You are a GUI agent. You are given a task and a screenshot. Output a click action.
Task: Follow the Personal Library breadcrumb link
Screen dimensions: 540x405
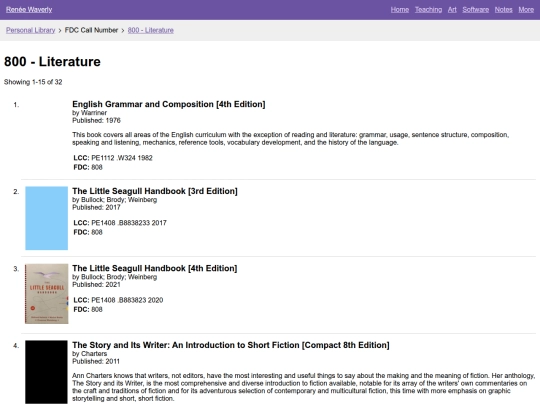click(x=30, y=30)
